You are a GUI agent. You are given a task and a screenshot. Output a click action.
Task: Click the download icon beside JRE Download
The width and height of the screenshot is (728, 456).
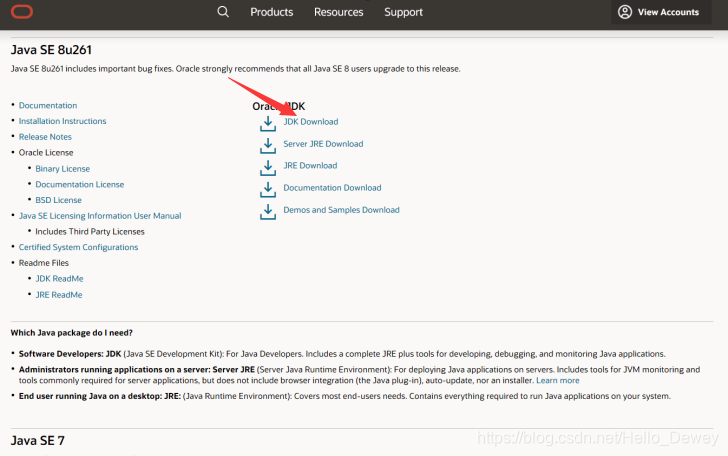click(268, 168)
